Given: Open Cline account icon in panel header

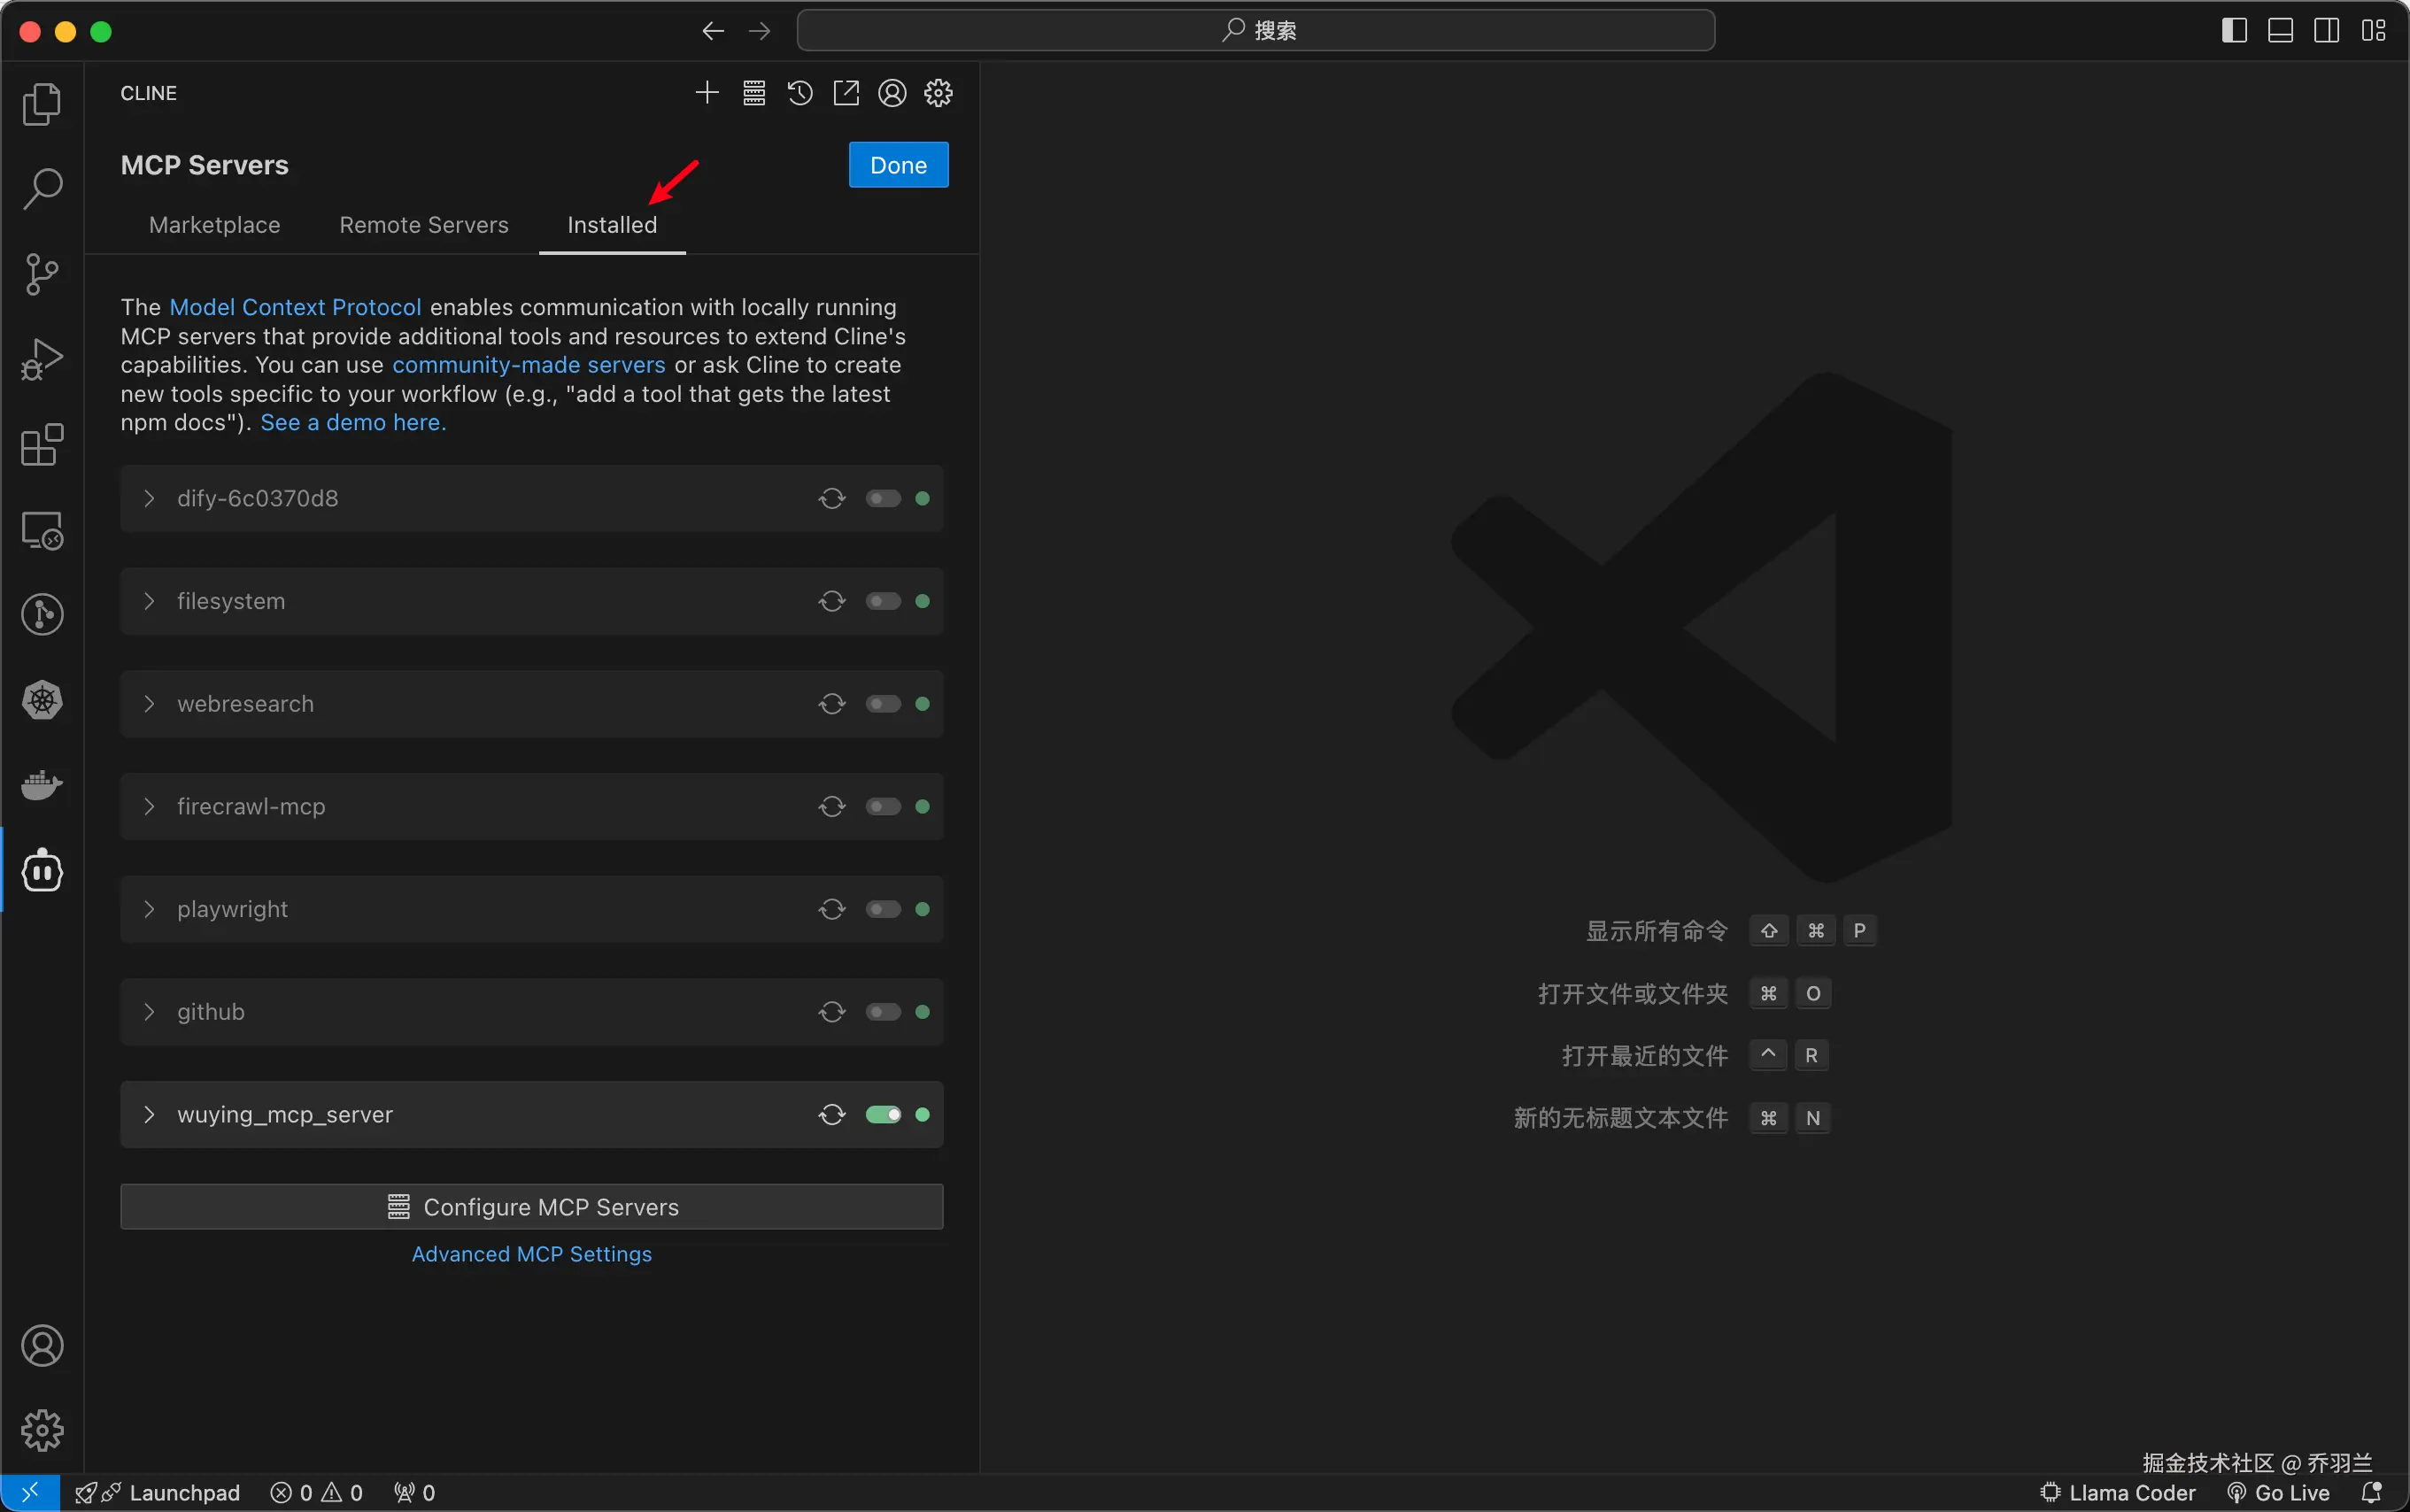Looking at the screenshot, I should tap(892, 93).
